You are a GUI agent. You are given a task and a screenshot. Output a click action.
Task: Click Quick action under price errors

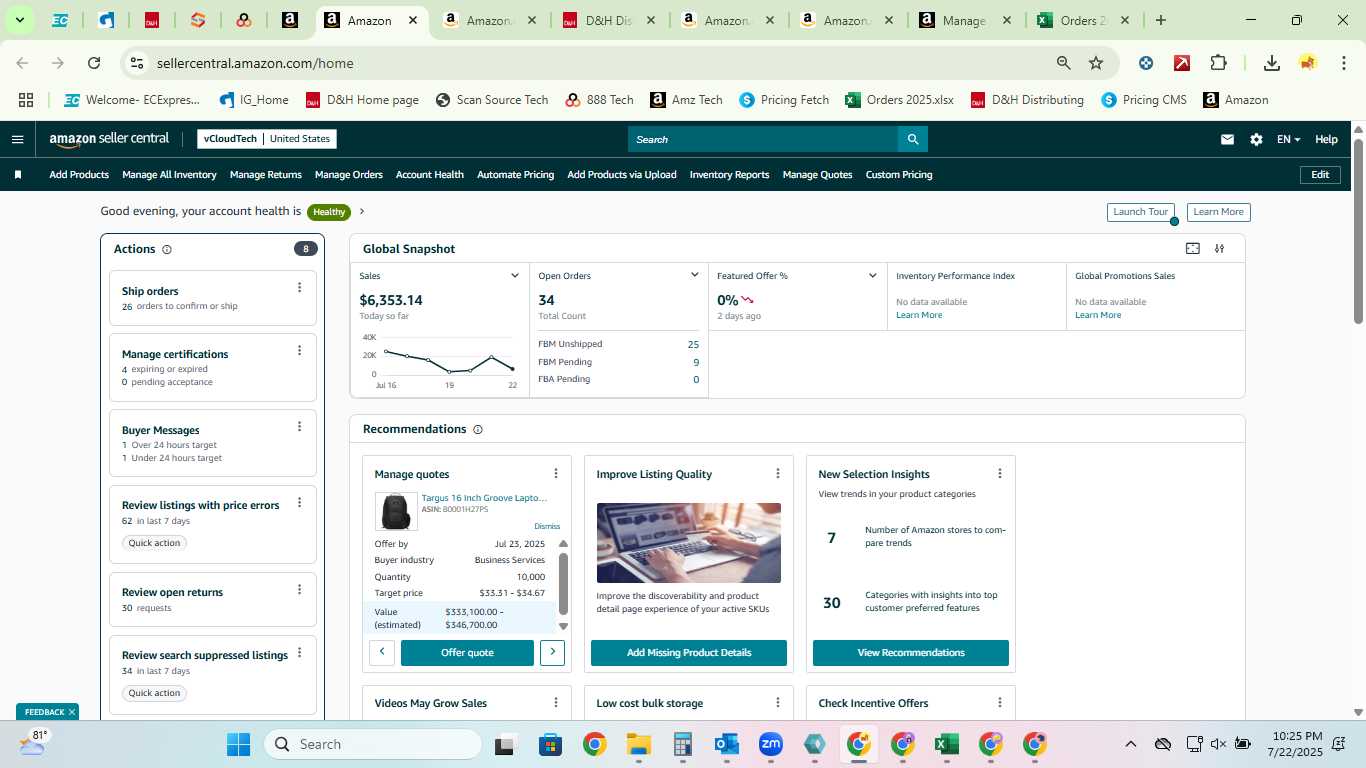pyautogui.click(x=154, y=543)
